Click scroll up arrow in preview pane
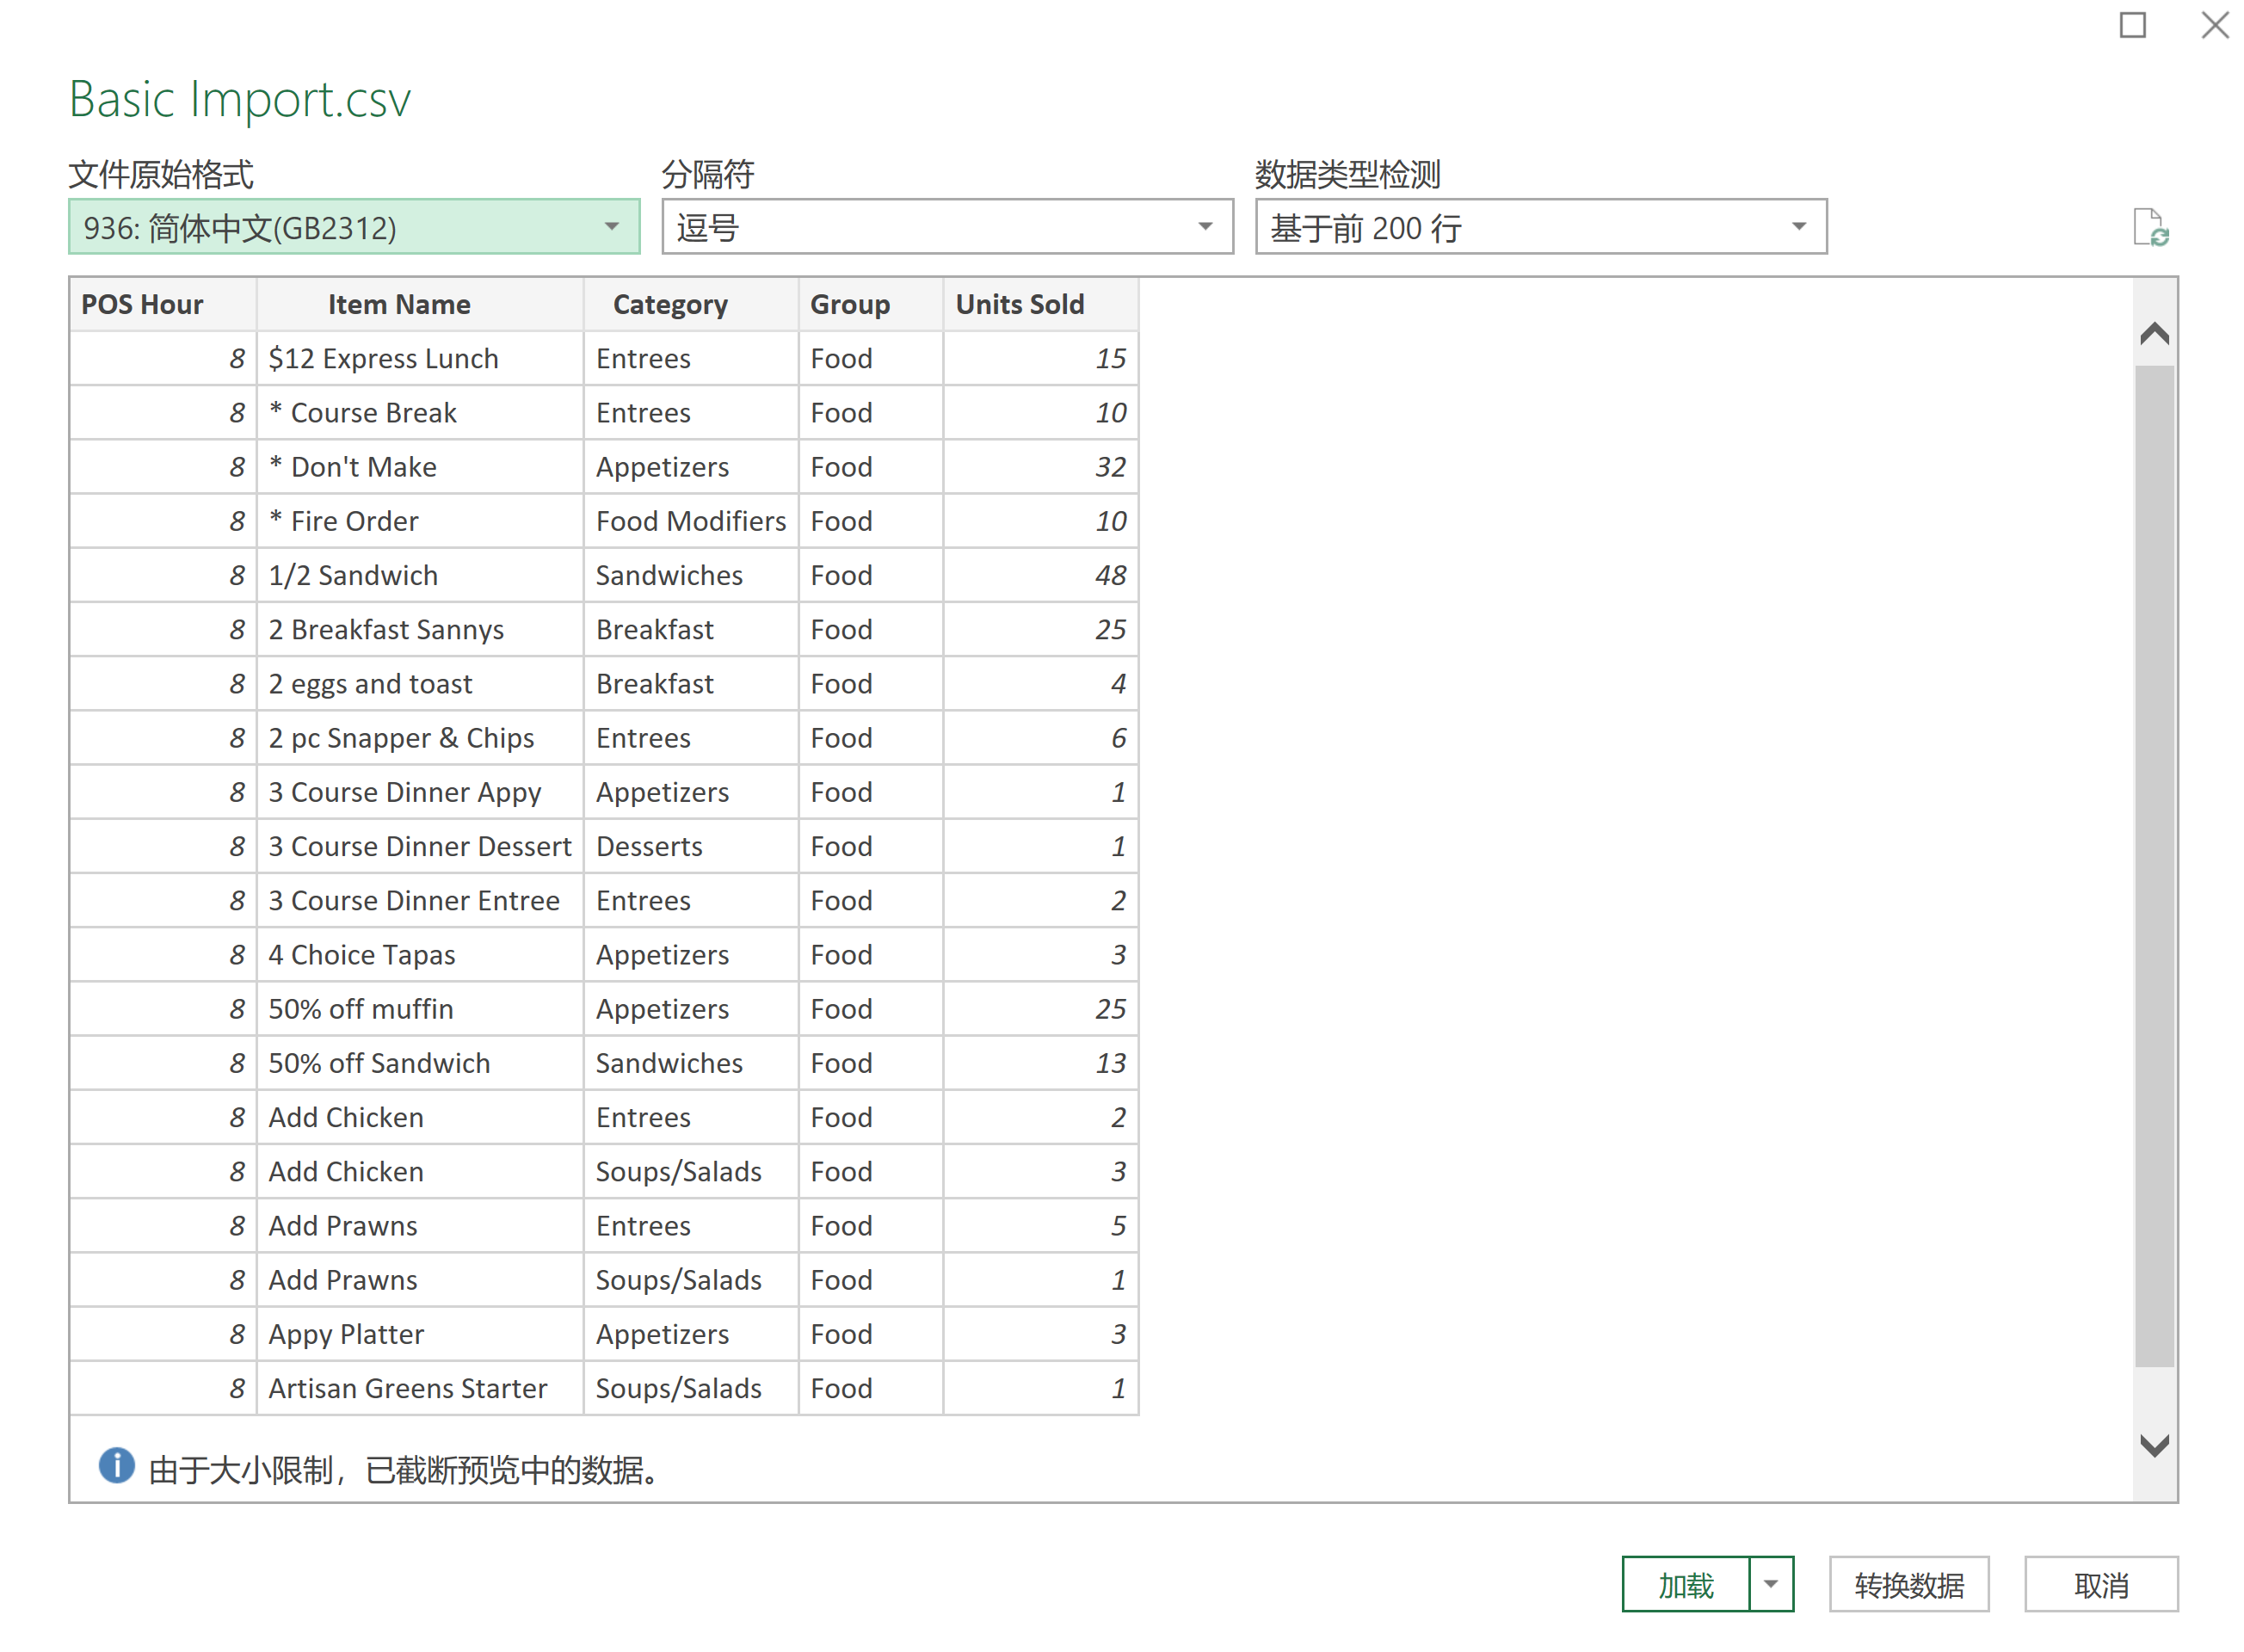 [2154, 334]
